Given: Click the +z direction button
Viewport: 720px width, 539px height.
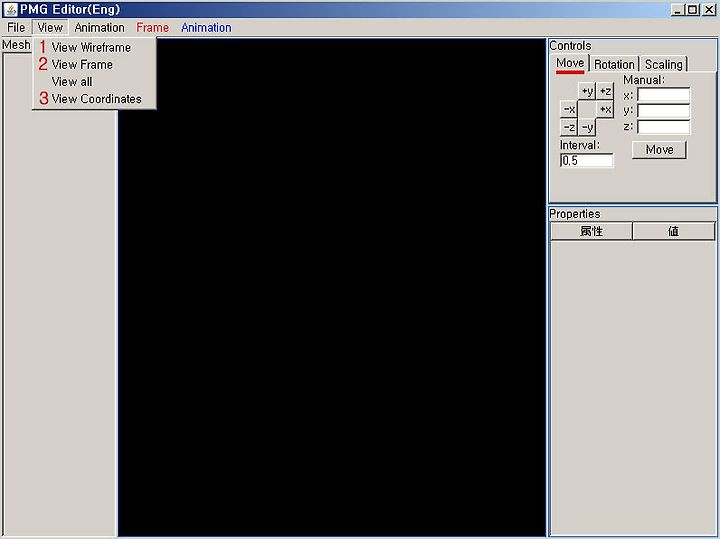Looking at the screenshot, I should coord(605,91).
